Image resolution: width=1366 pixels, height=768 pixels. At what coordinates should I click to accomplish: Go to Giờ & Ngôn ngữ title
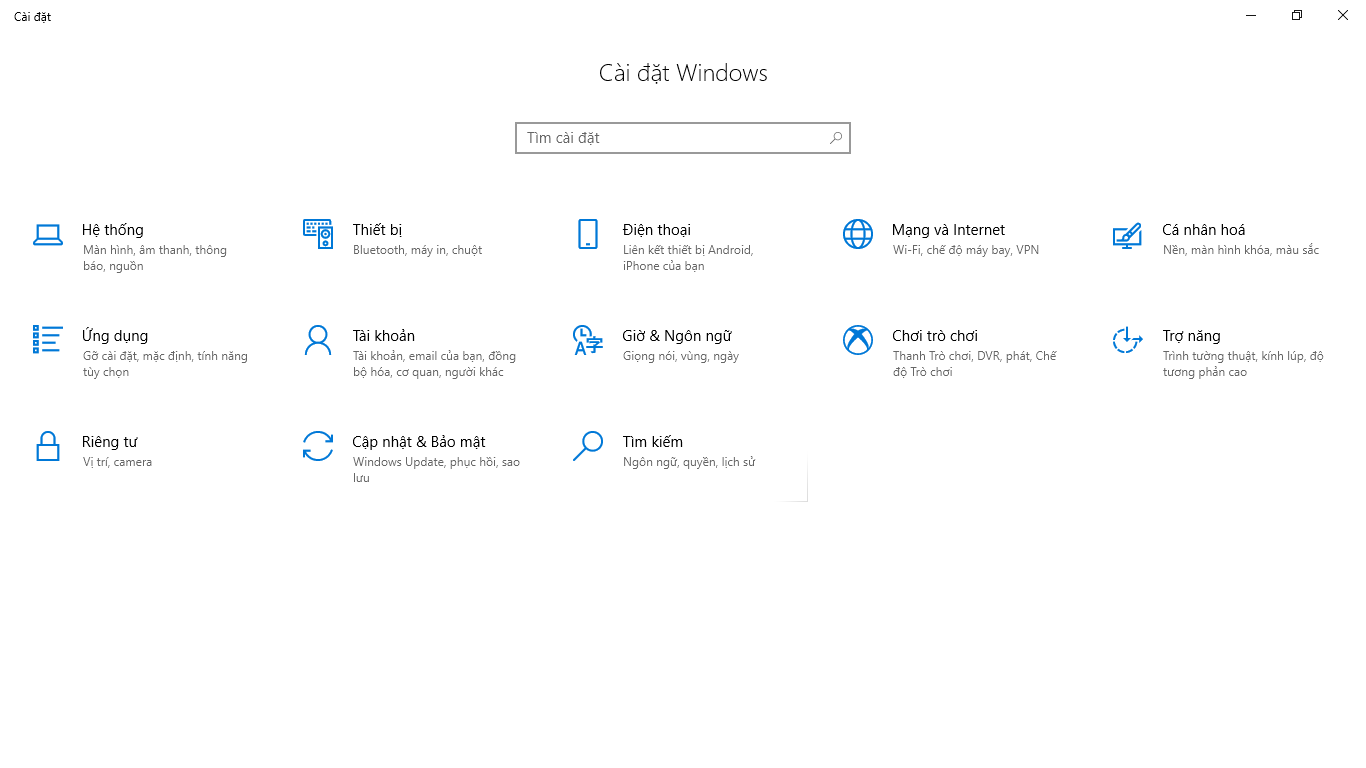point(677,336)
